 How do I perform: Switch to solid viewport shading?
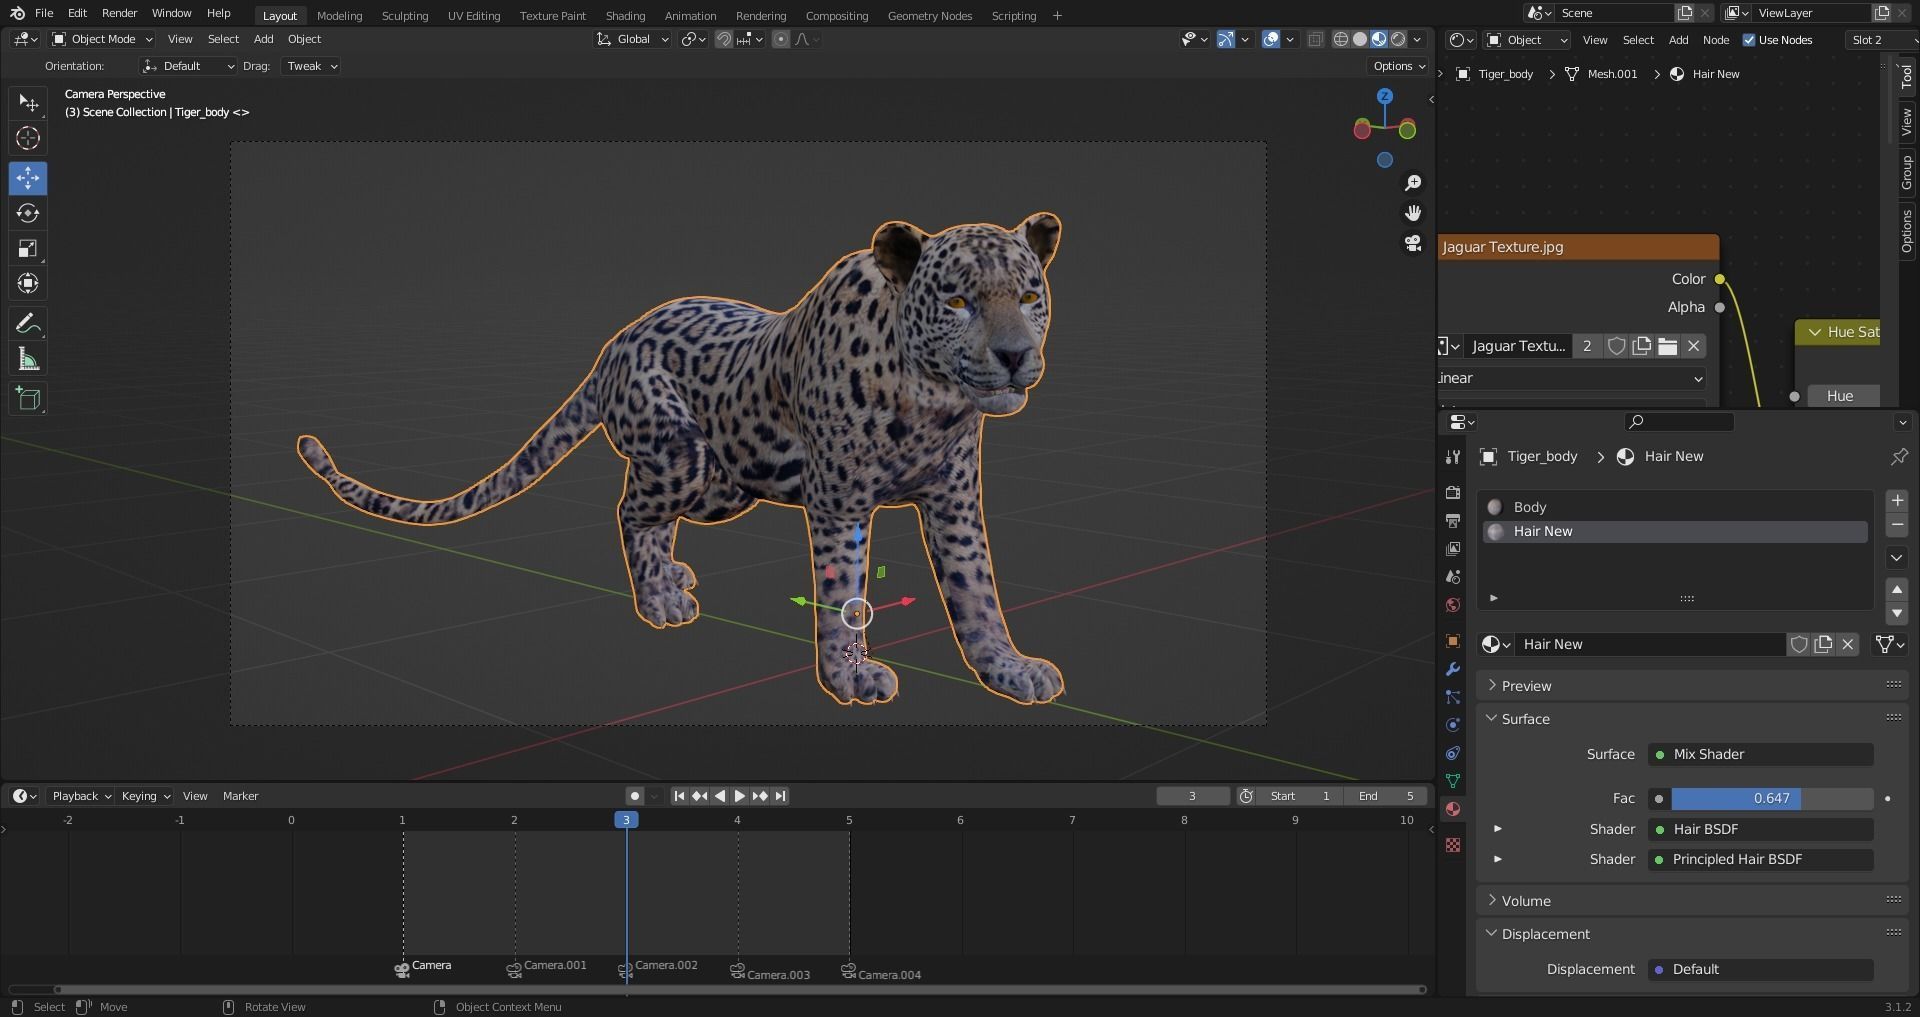click(1360, 39)
